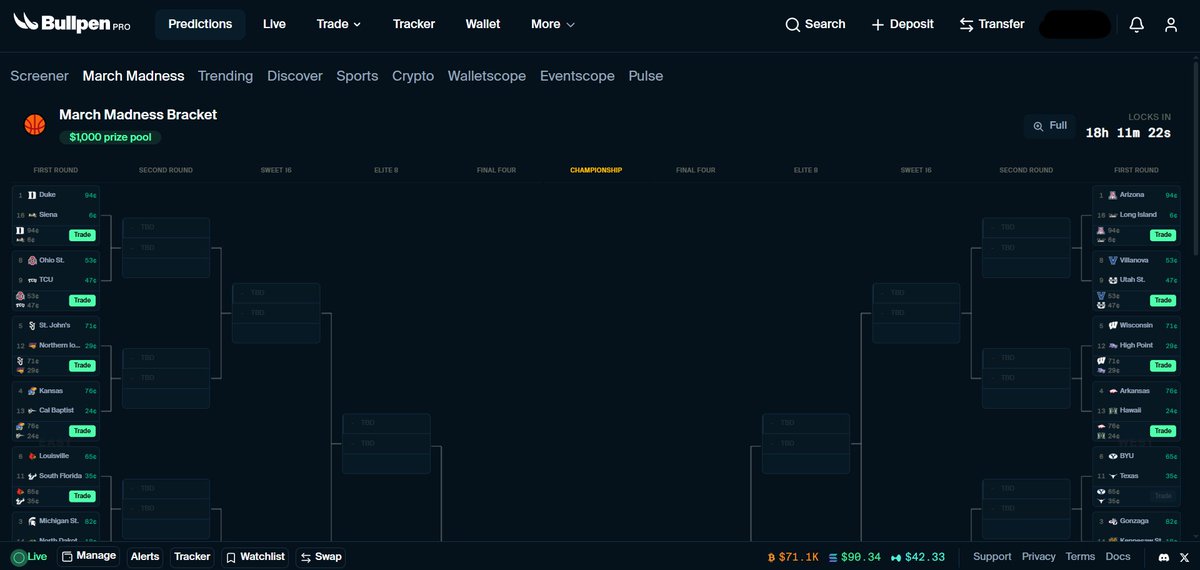
Task: Trade the Arizona vs Long Island matchup
Action: click(x=1162, y=235)
